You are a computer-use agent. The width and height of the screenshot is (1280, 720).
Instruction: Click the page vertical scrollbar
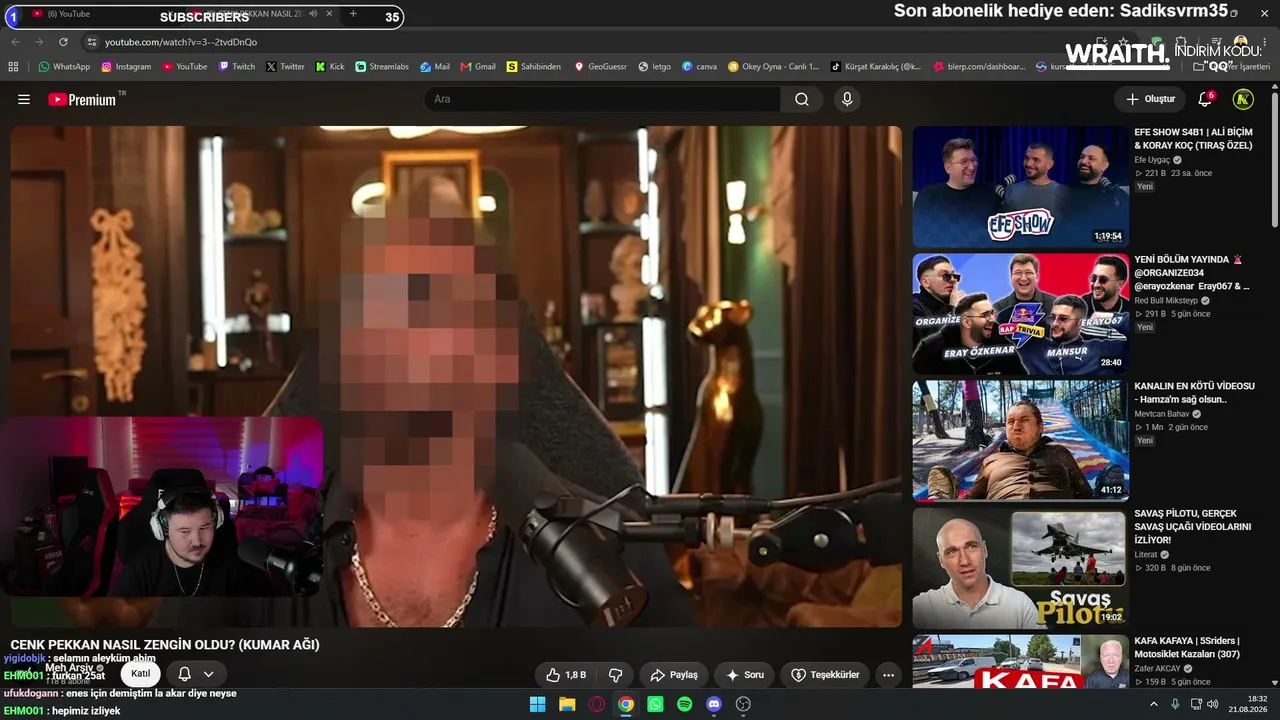tap(1275, 160)
